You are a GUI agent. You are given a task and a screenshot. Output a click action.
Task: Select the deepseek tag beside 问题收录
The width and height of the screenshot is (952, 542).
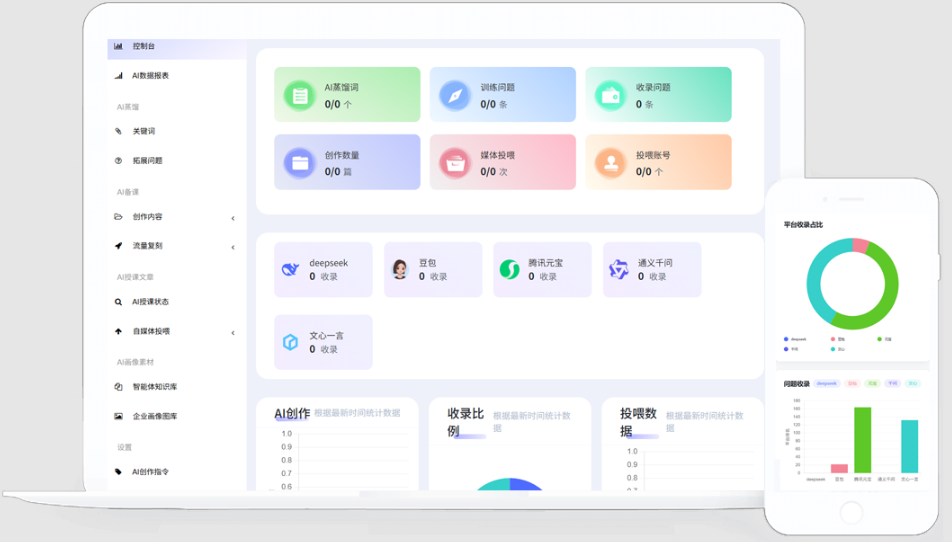(827, 383)
